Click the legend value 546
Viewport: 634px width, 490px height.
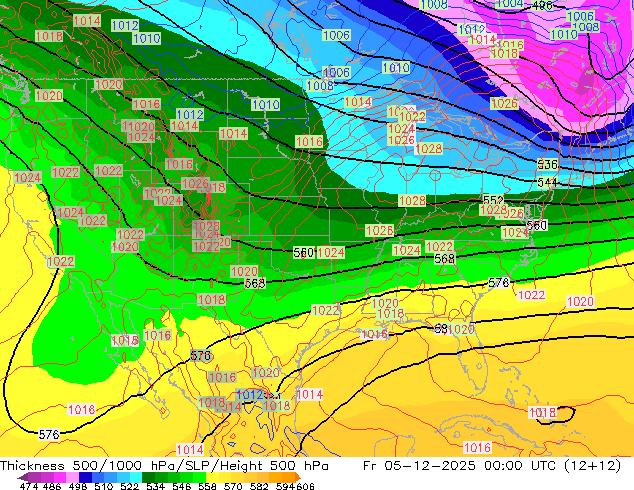coord(182,486)
